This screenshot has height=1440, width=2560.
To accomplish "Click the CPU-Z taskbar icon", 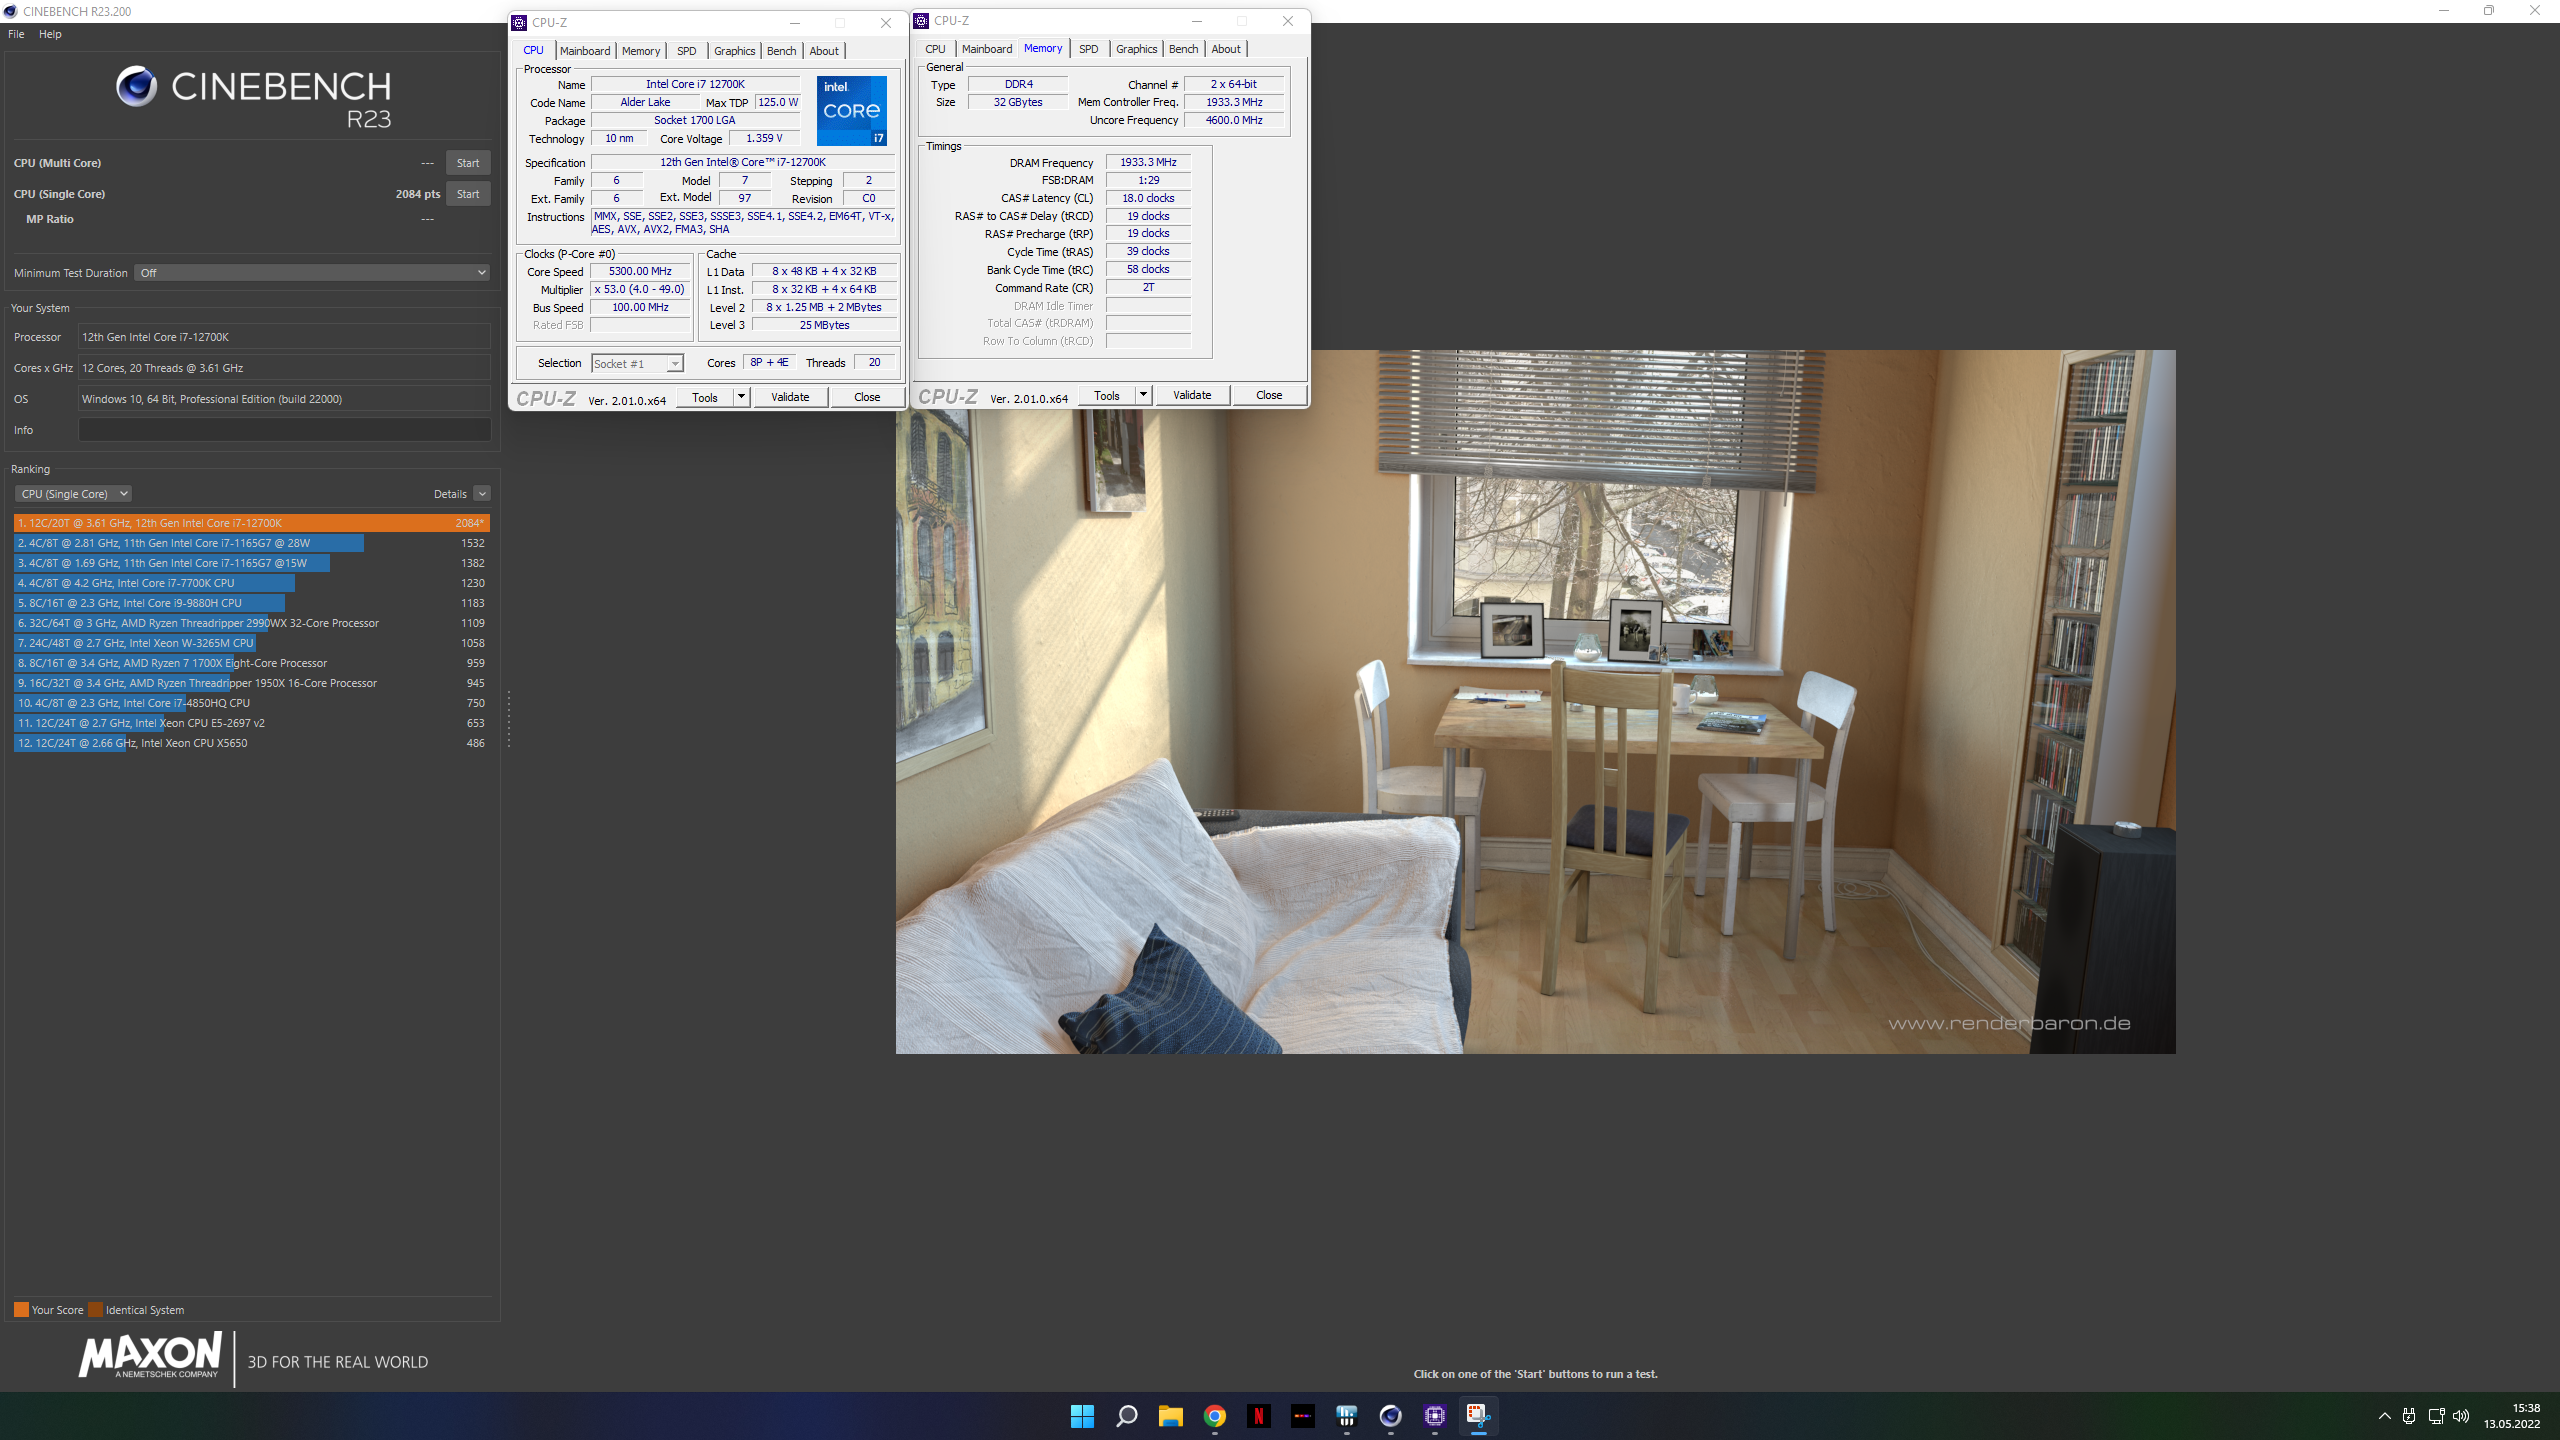I will pyautogui.click(x=1435, y=1415).
